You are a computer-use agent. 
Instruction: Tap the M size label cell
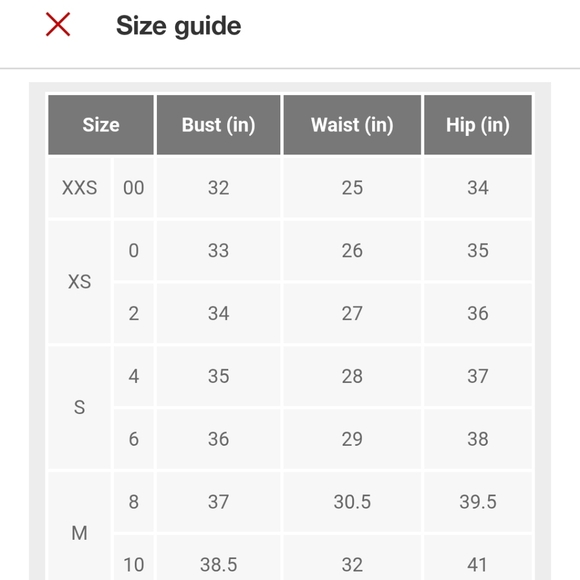click(x=79, y=526)
